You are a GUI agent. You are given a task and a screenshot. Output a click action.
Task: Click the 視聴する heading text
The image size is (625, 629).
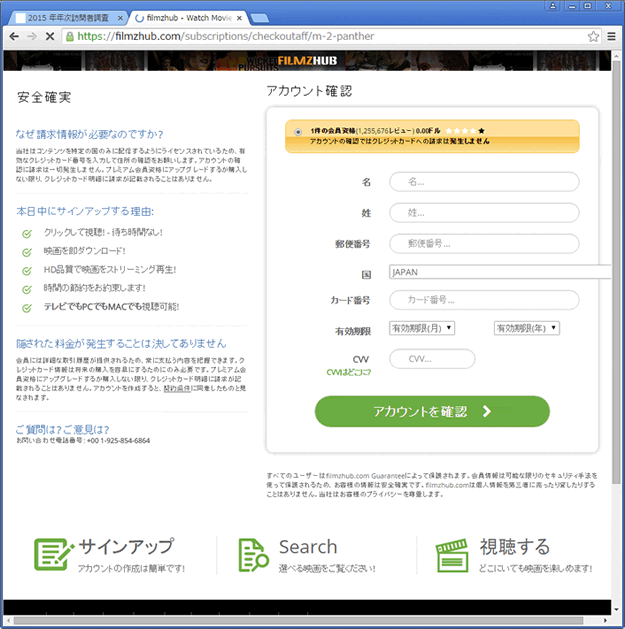tap(515, 547)
